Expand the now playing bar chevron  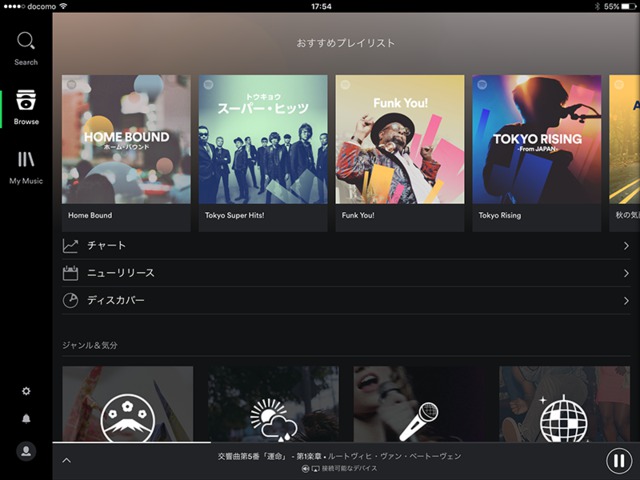(x=66, y=460)
